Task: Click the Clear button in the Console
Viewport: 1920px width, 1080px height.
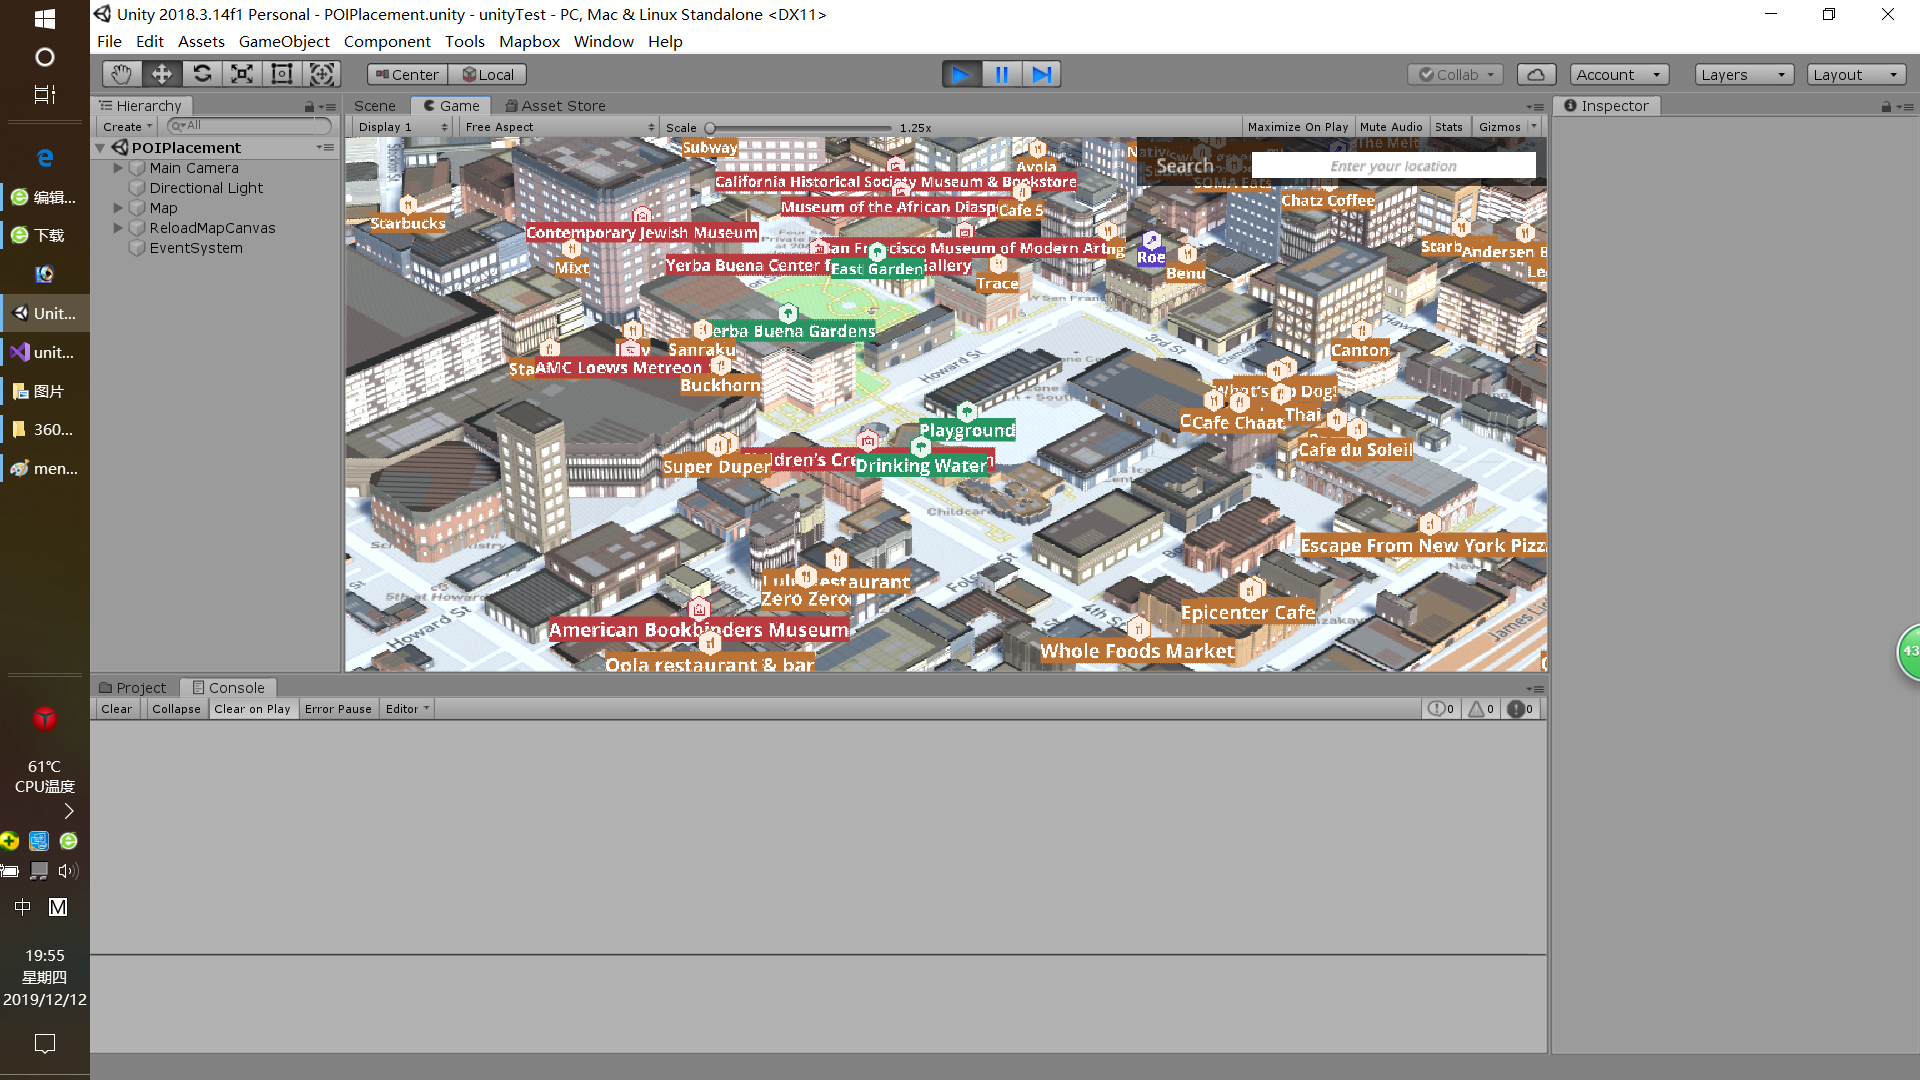Action: [x=116, y=708]
